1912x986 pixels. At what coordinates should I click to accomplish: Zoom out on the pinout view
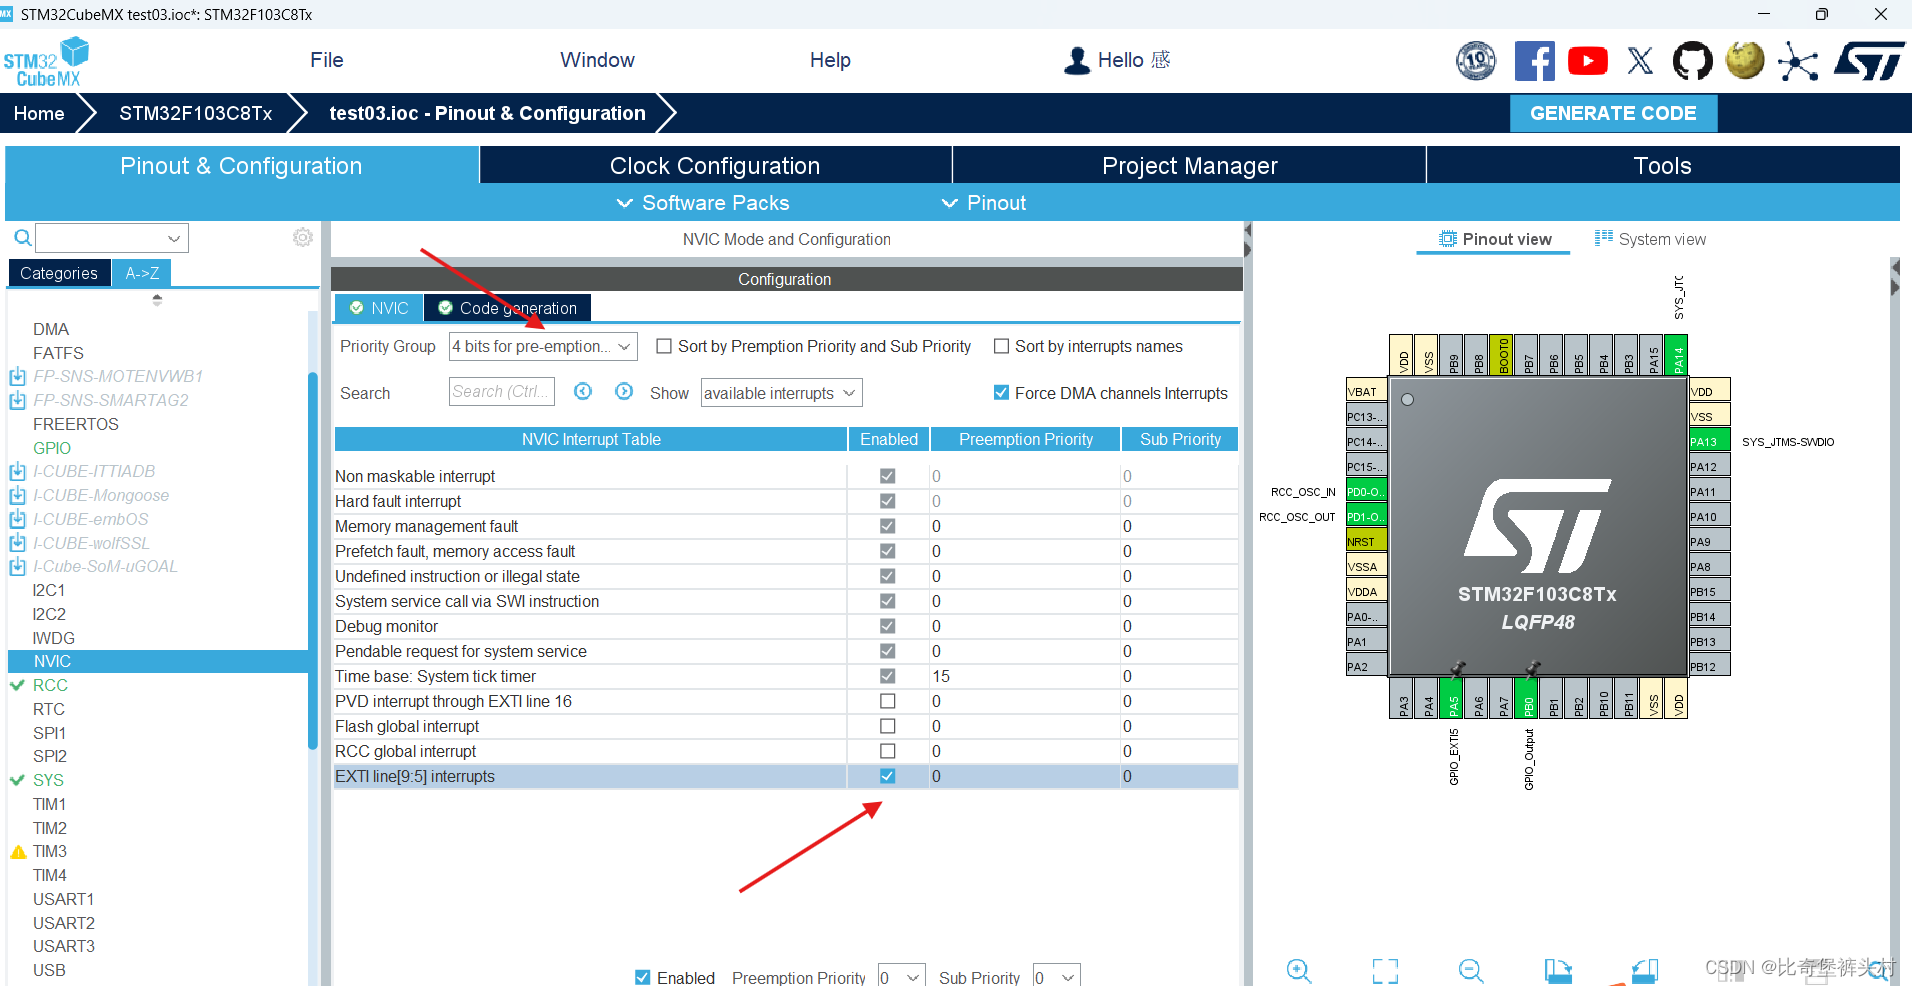click(x=1471, y=970)
